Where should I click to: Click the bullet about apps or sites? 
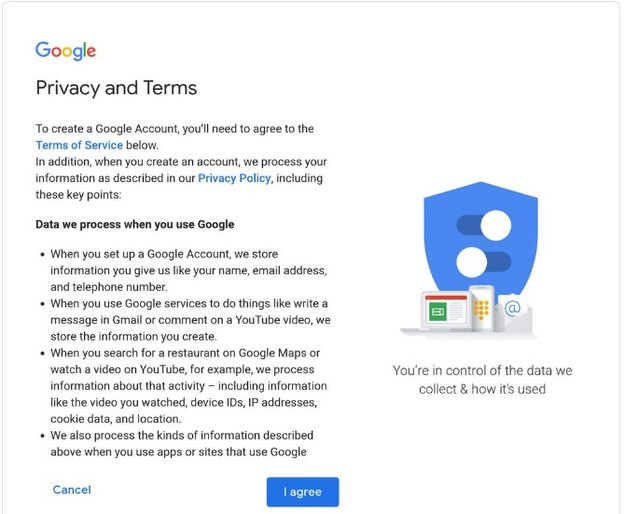click(x=190, y=443)
